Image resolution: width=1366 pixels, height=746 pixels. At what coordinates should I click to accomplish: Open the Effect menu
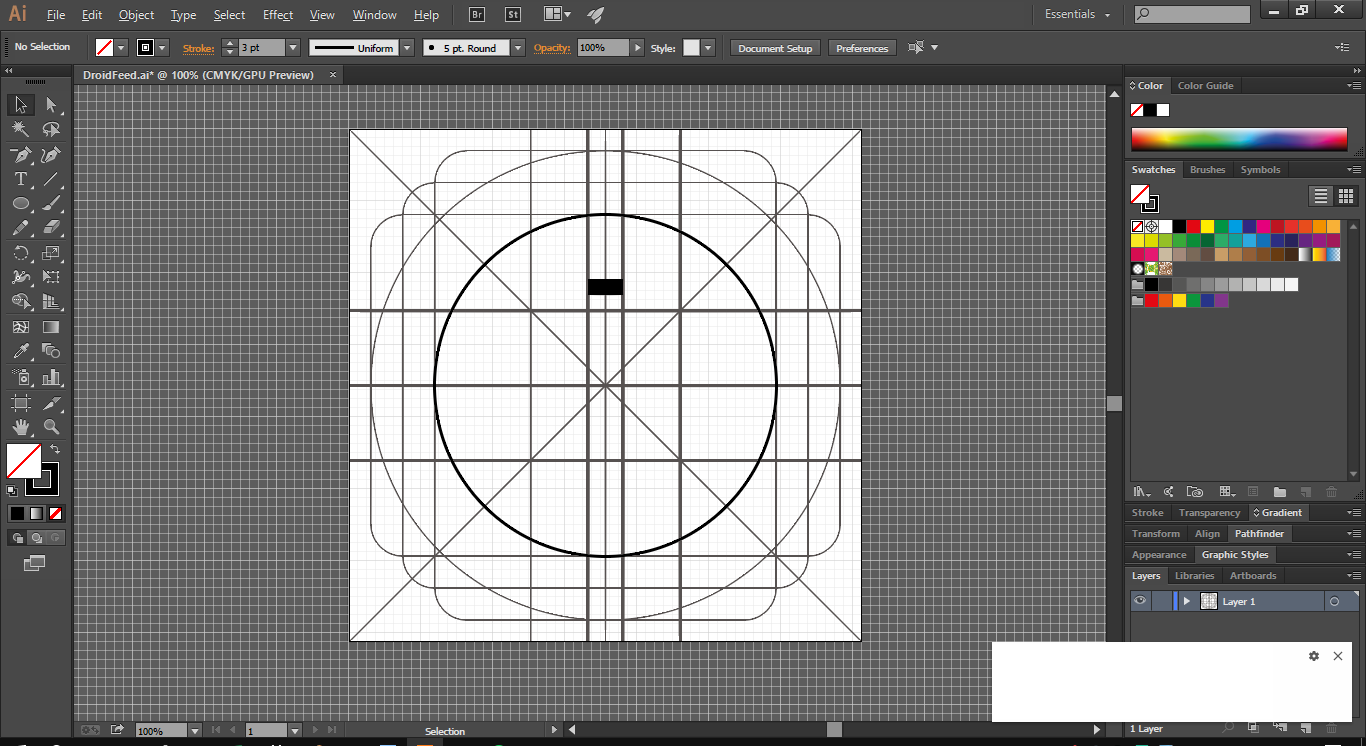pos(278,15)
